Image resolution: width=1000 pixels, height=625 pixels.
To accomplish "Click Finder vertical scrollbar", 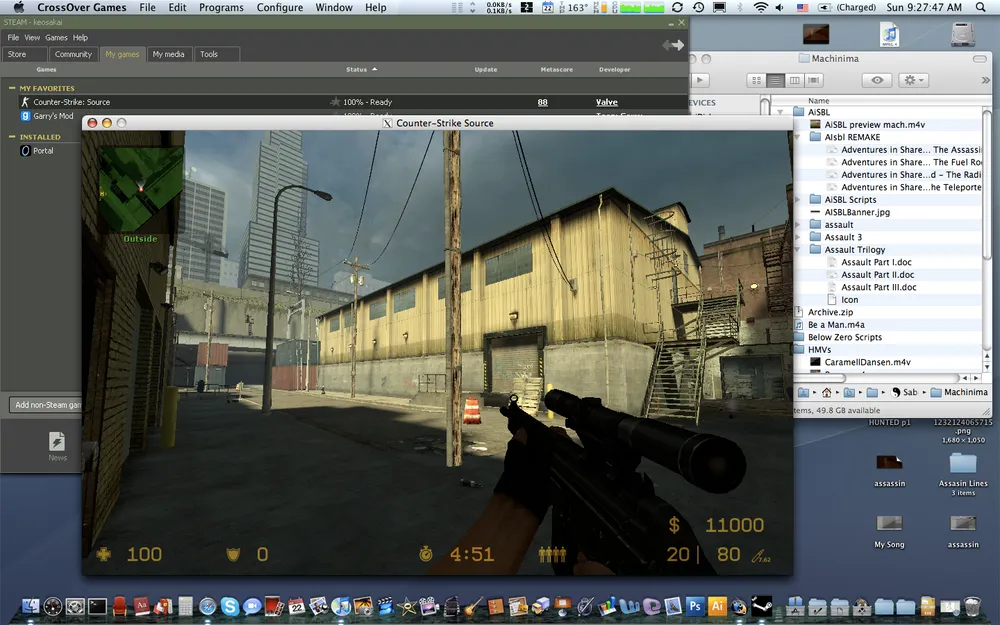I will (987, 184).
